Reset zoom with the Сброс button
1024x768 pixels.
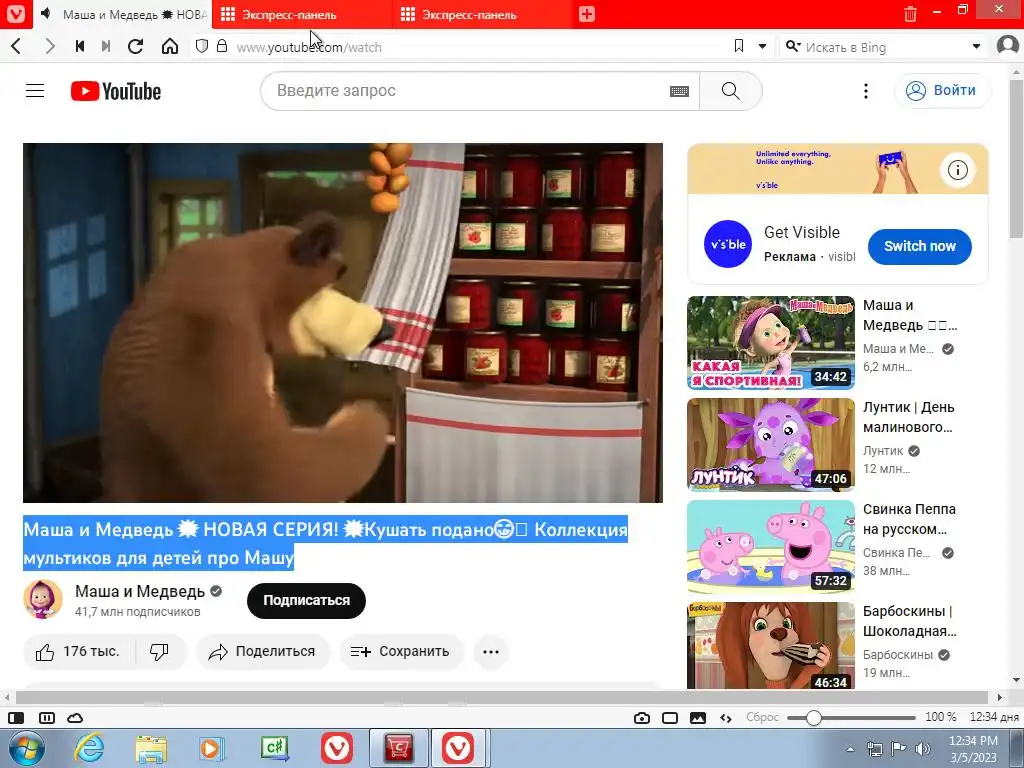pyautogui.click(x=762, y=717)
